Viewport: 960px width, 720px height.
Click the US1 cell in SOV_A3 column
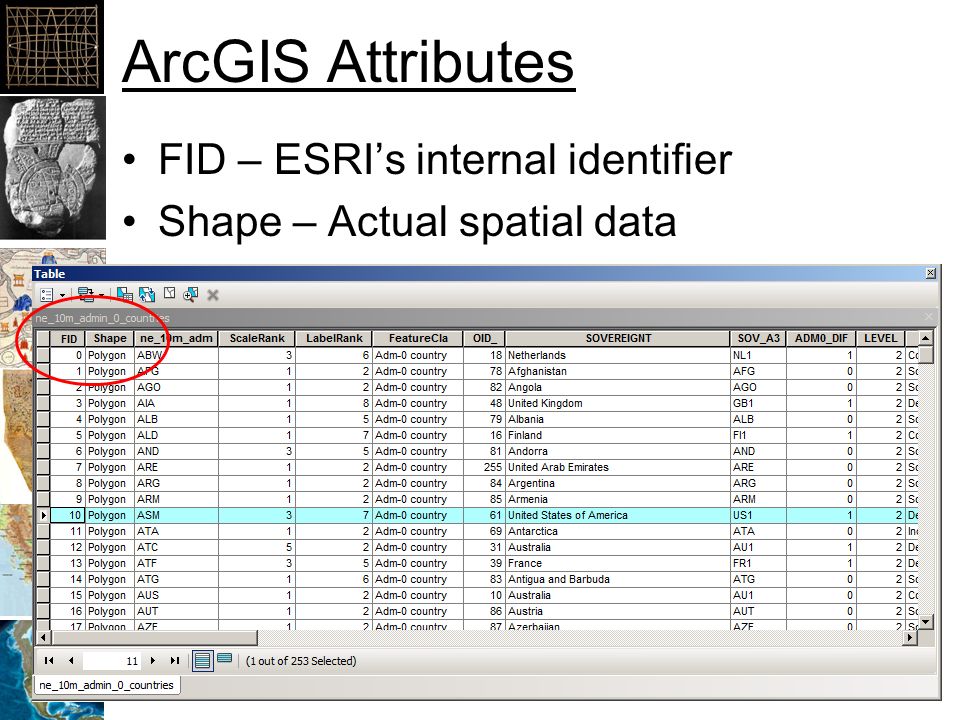coord(759,516)
